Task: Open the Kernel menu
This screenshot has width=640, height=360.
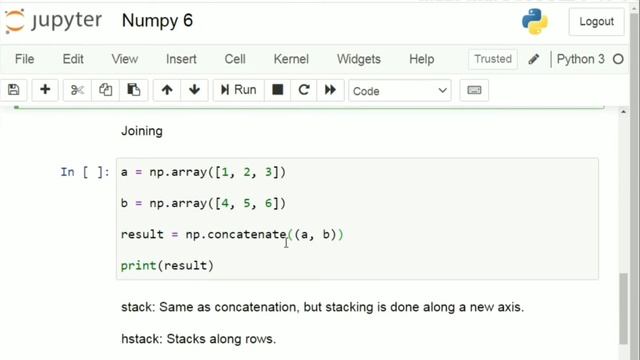Action: (x=291, y=59)
